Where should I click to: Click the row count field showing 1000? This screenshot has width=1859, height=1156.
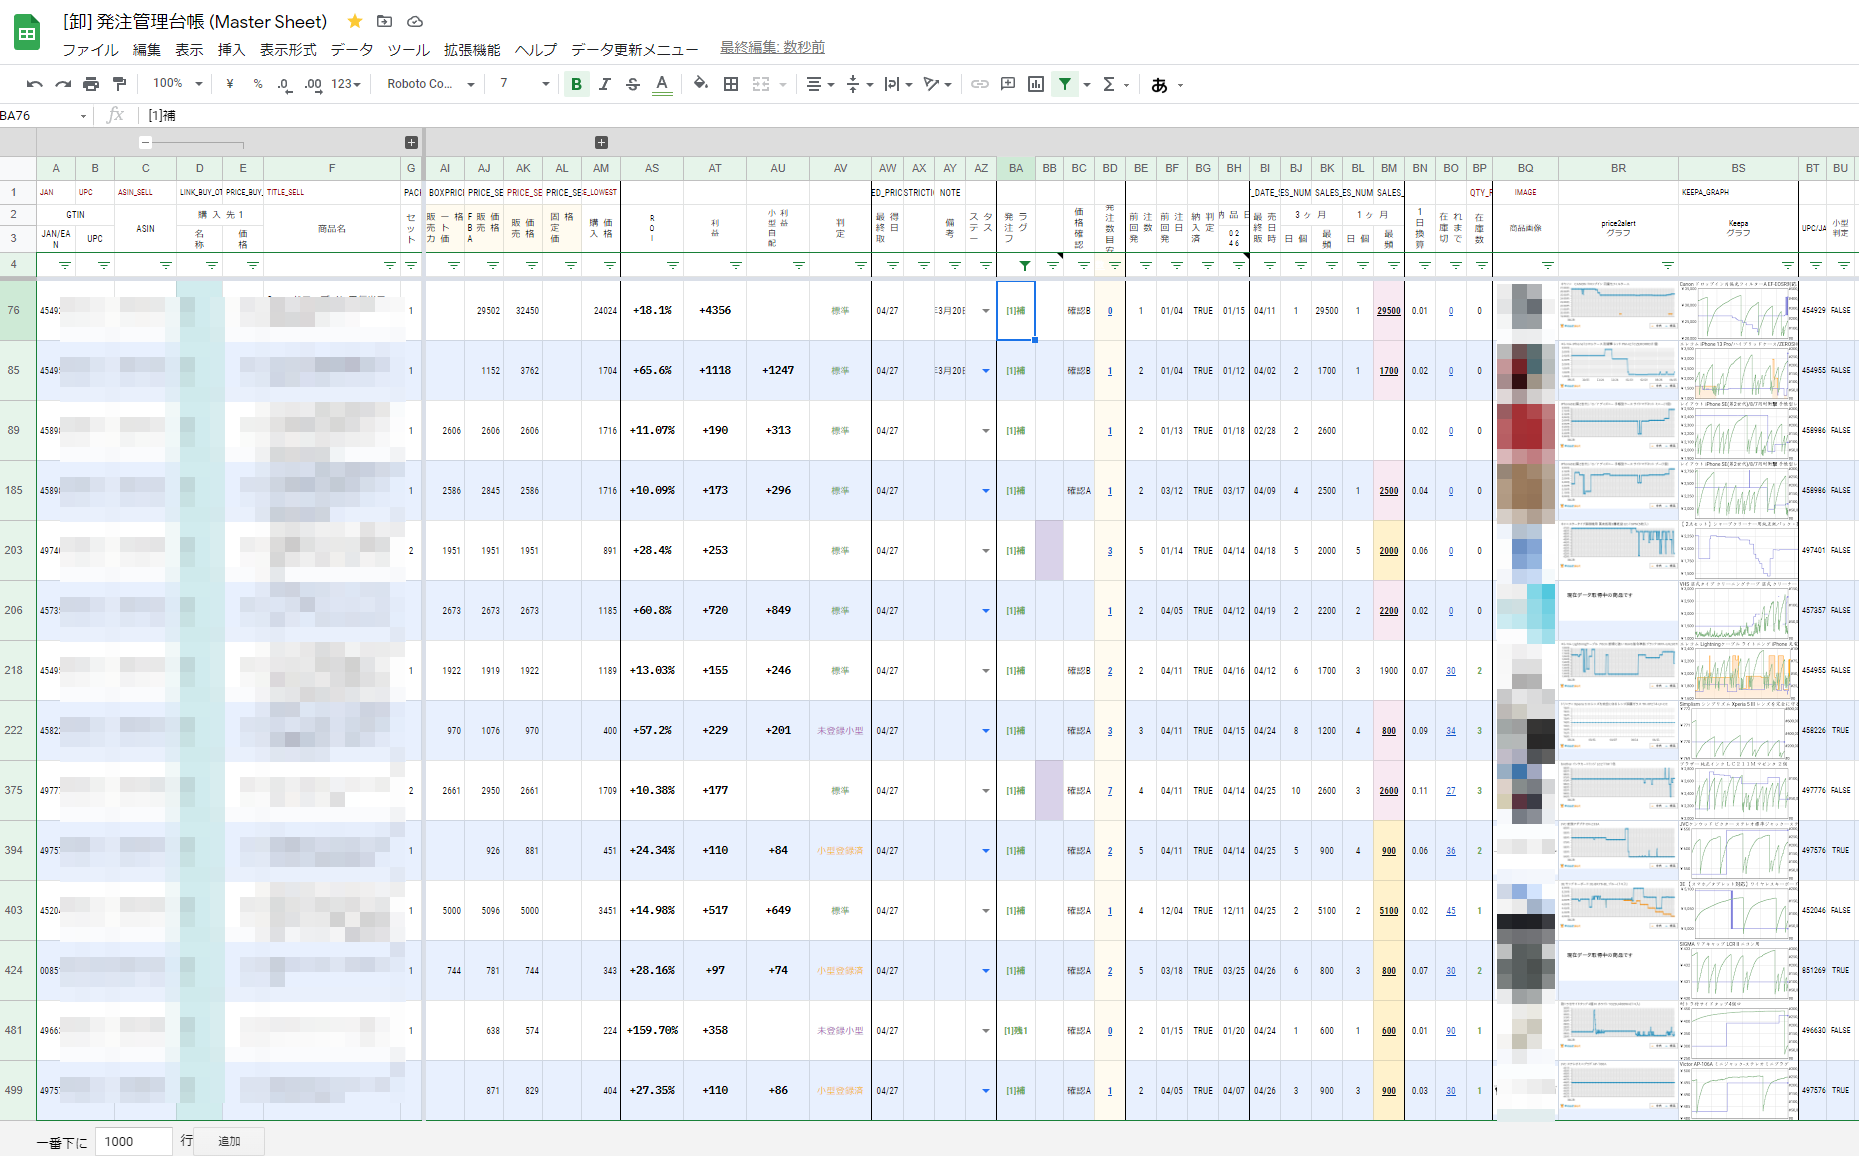133,1141
